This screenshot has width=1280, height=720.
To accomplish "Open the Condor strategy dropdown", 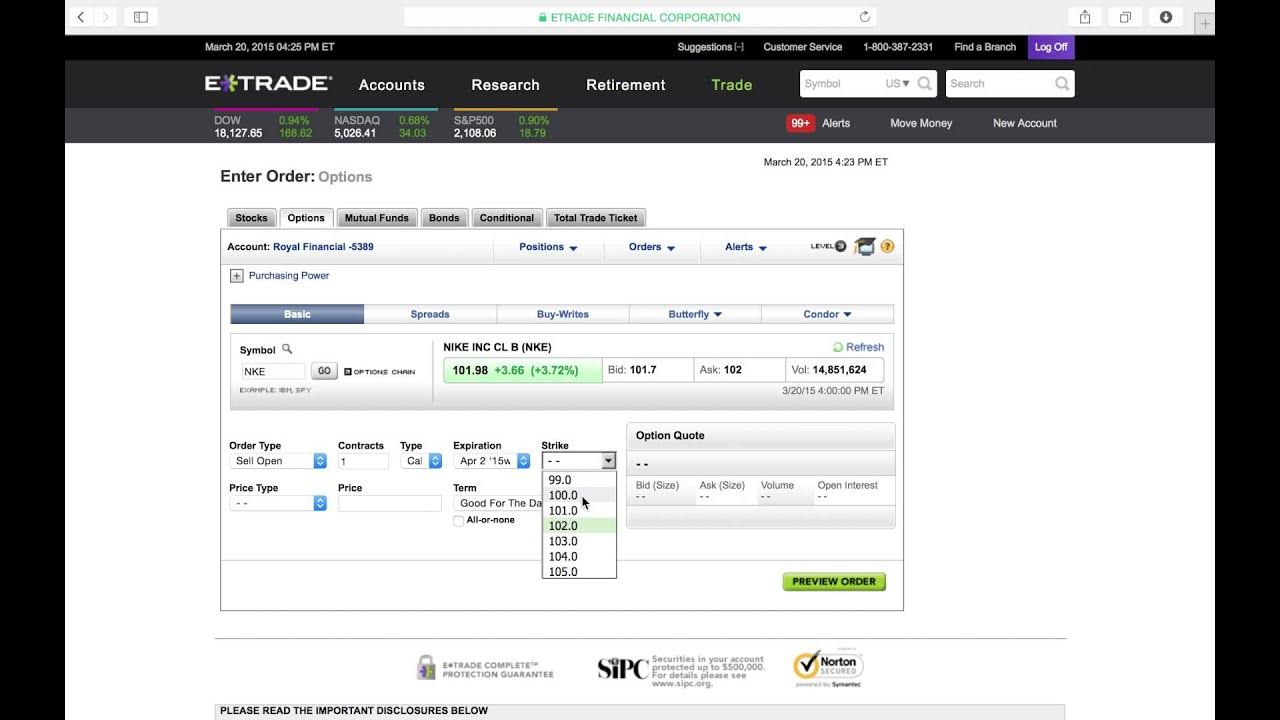I will click(x=827, y=314).
